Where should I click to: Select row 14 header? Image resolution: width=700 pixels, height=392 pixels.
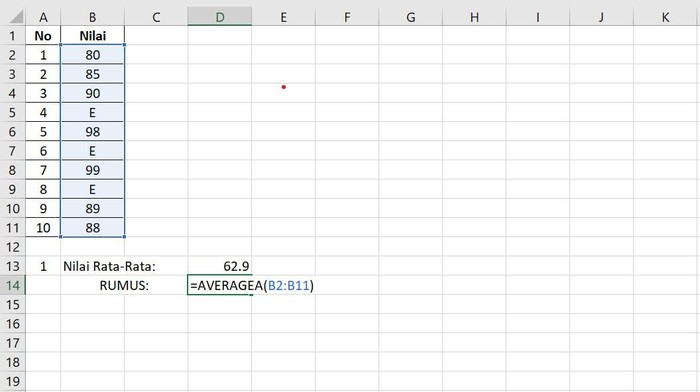12,285
